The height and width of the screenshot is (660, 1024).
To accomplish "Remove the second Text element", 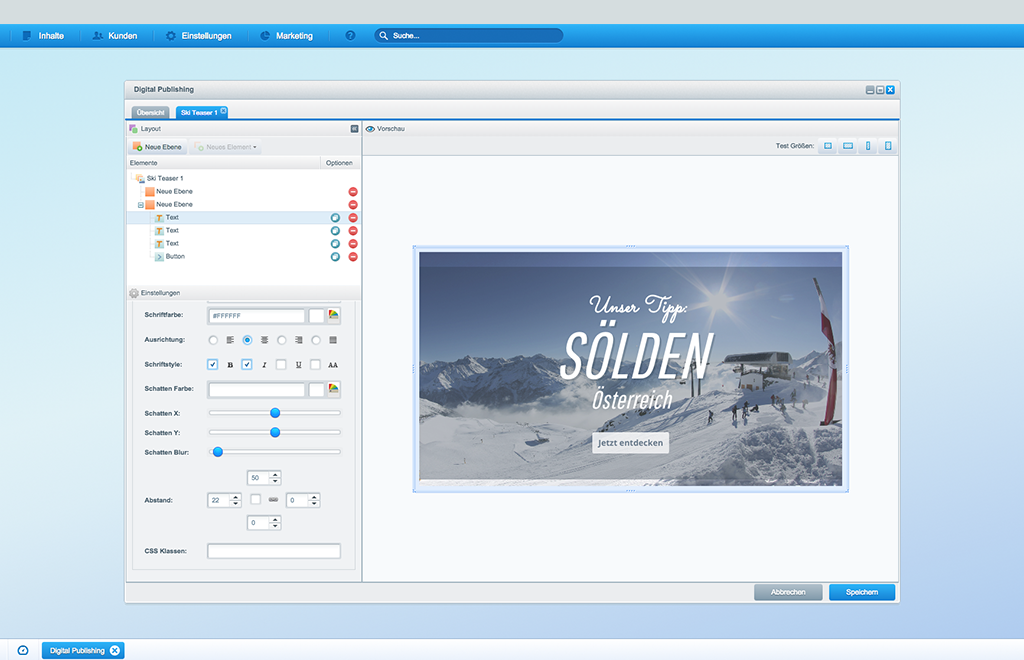I will click(x=353, y=230).
